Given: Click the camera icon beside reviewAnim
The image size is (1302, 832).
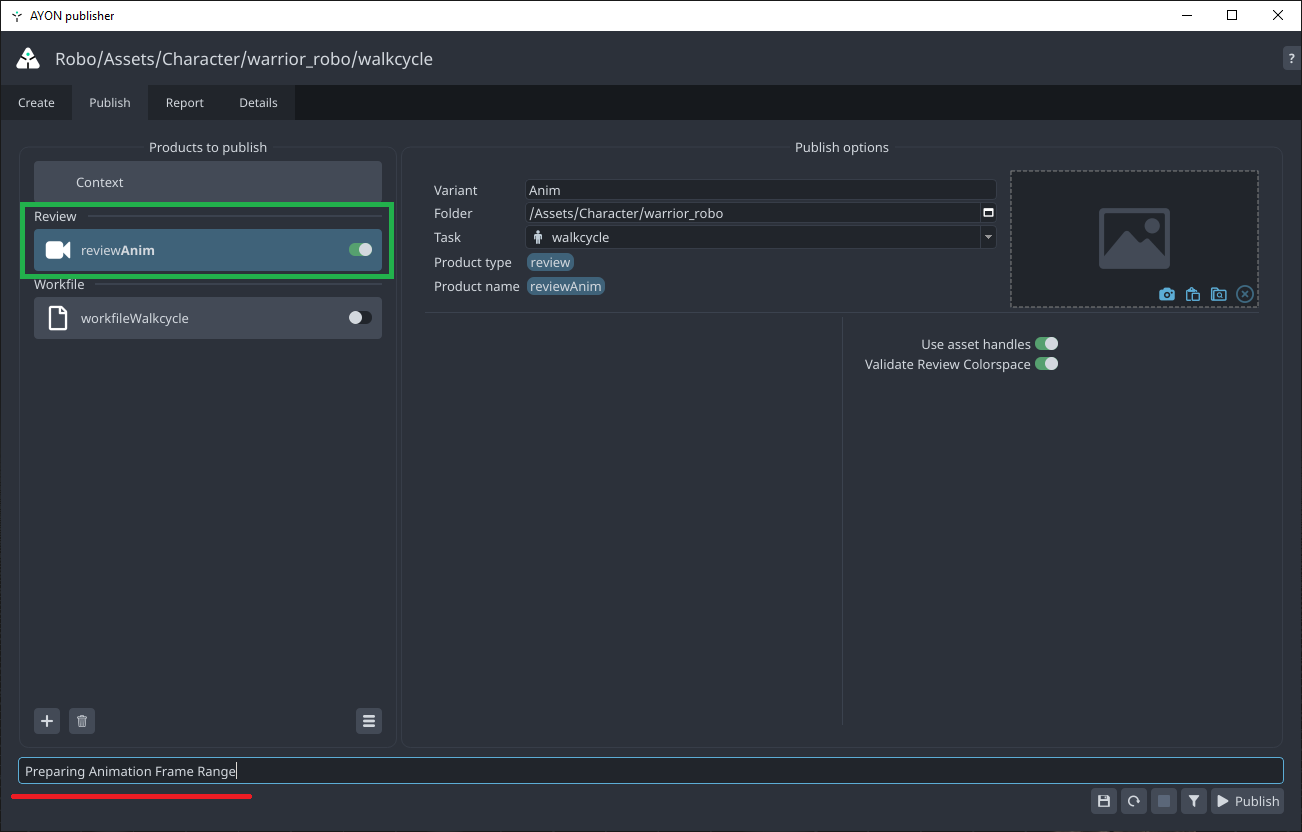Looking at the screenshot, I should (x=58, y=250).
